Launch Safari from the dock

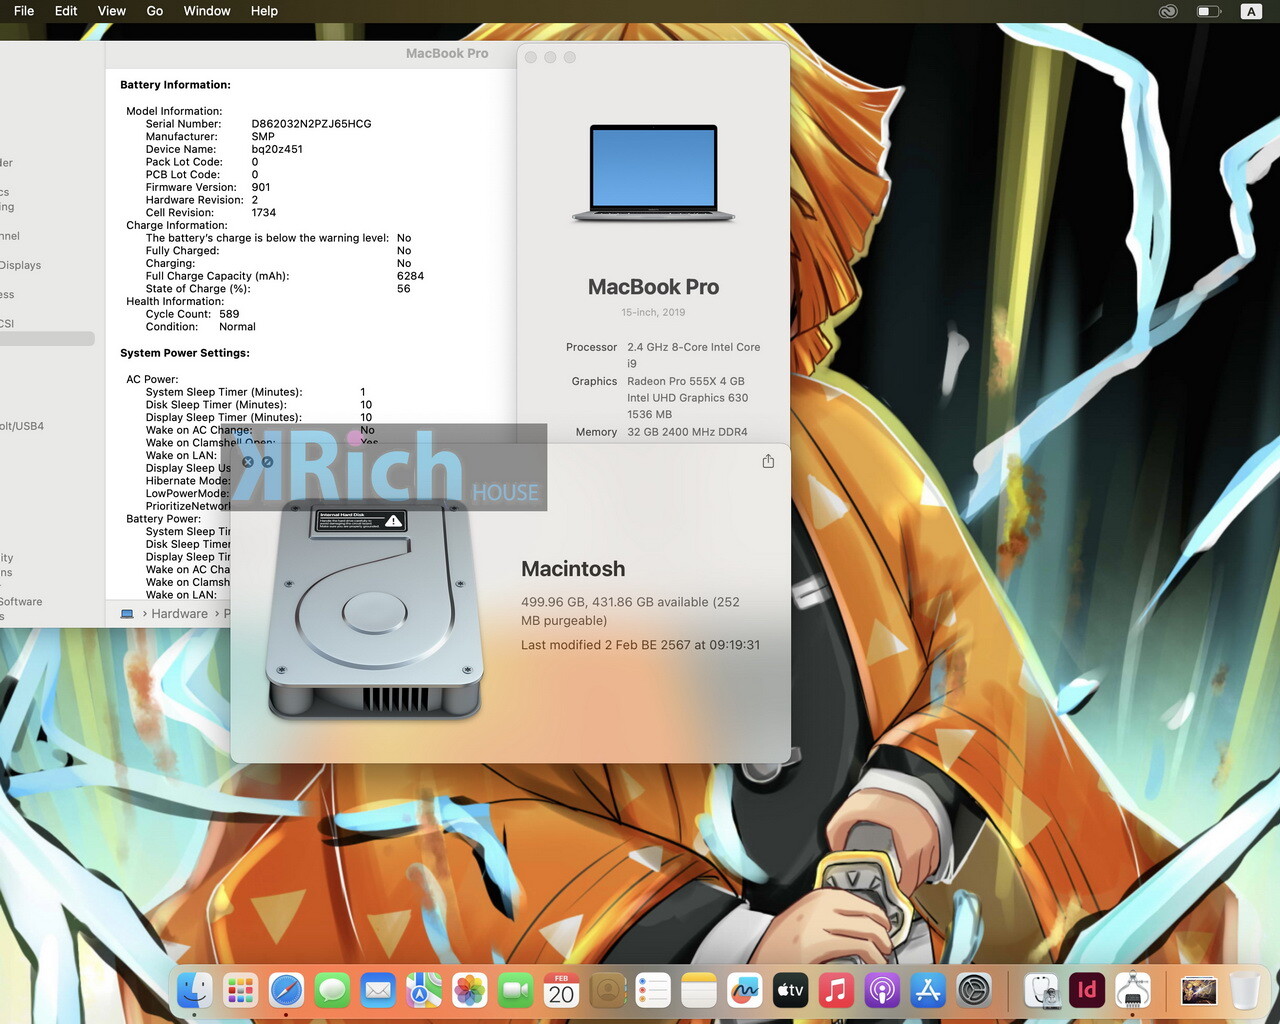click(x=286, y=990)
